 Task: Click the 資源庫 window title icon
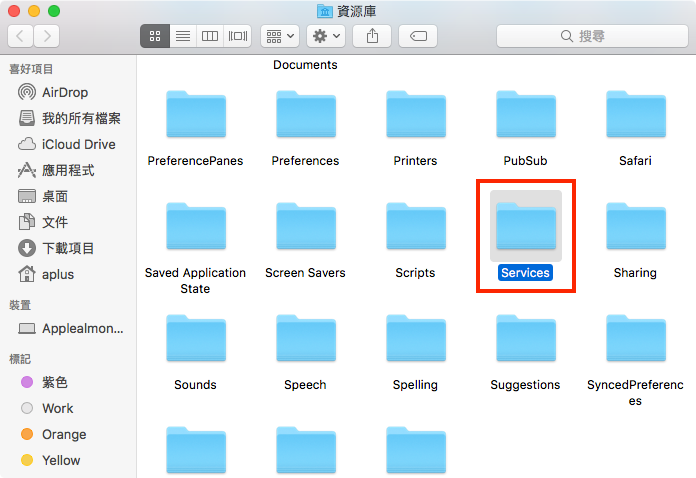325,11
